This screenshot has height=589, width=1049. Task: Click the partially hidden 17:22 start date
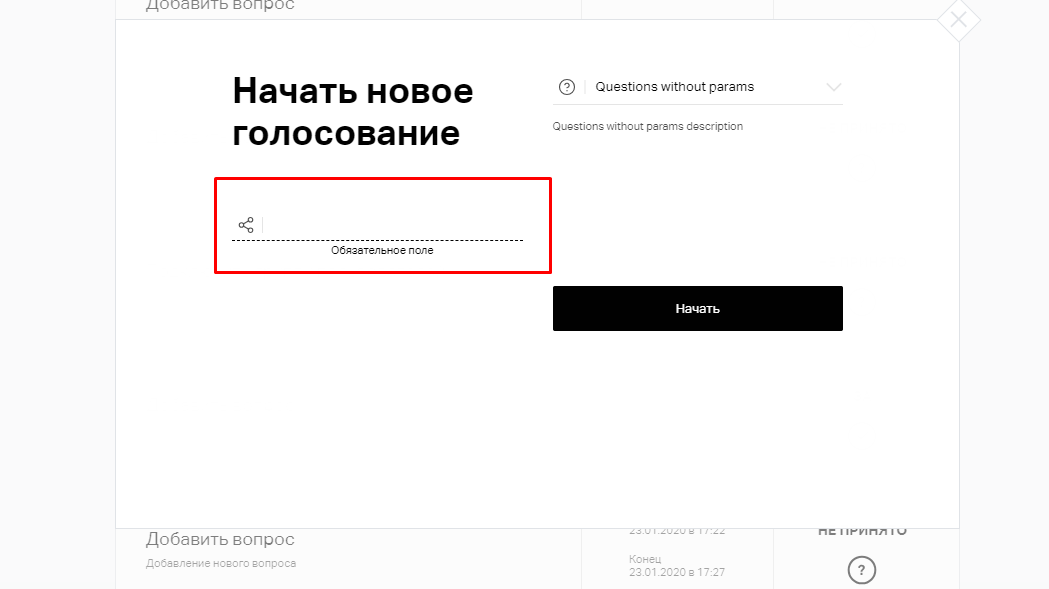pyautogui.click(x=677, y=532)
